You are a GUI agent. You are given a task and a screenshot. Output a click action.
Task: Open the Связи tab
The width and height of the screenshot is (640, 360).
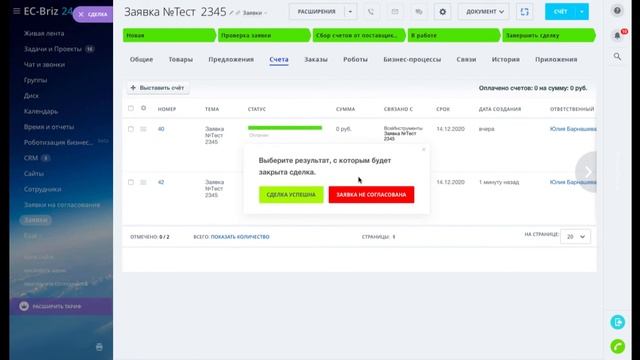466,60
